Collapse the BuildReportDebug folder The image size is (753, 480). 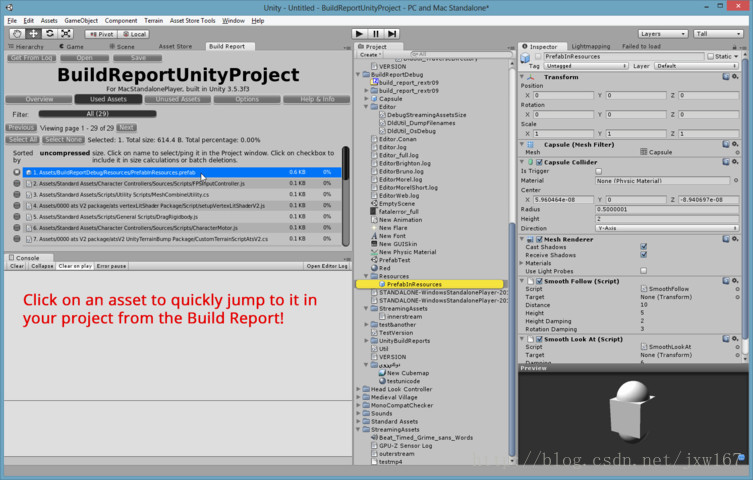[358, 75]
